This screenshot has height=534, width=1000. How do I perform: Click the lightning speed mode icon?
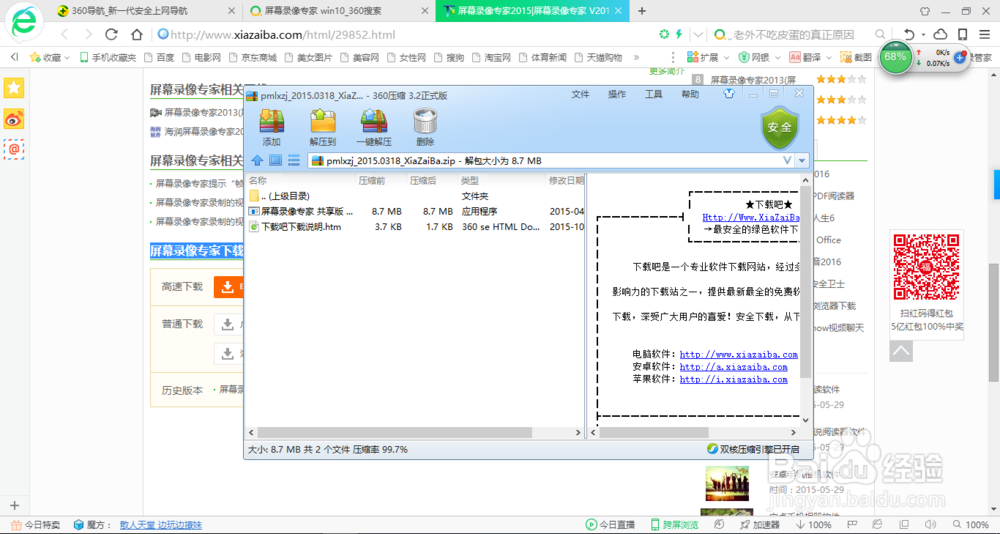click(x=679, y=34)
